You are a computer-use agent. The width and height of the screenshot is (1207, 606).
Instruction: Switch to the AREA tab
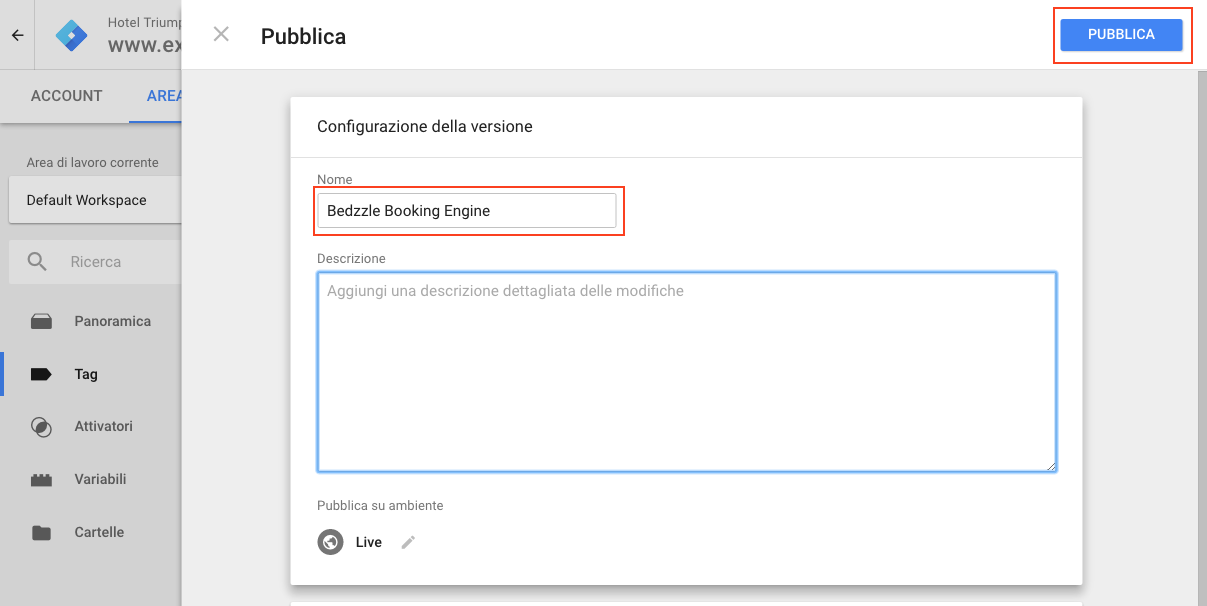pos(164,96)
